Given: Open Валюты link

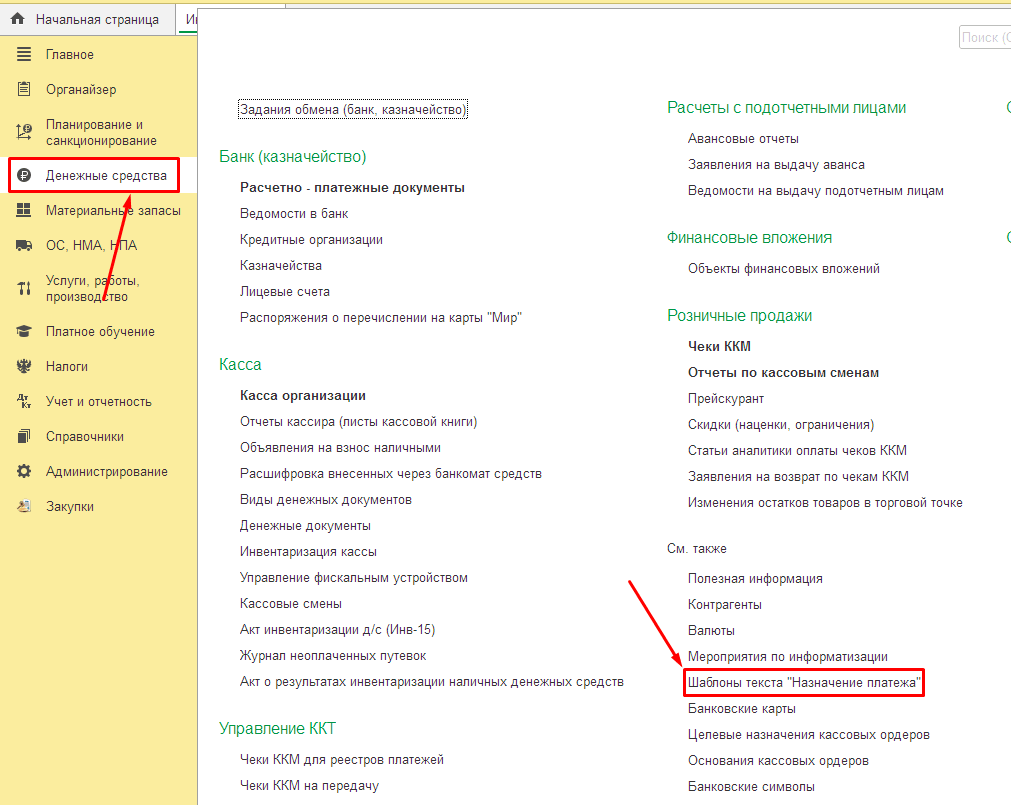Looking at the screenshot, I should tap(711, 631).
